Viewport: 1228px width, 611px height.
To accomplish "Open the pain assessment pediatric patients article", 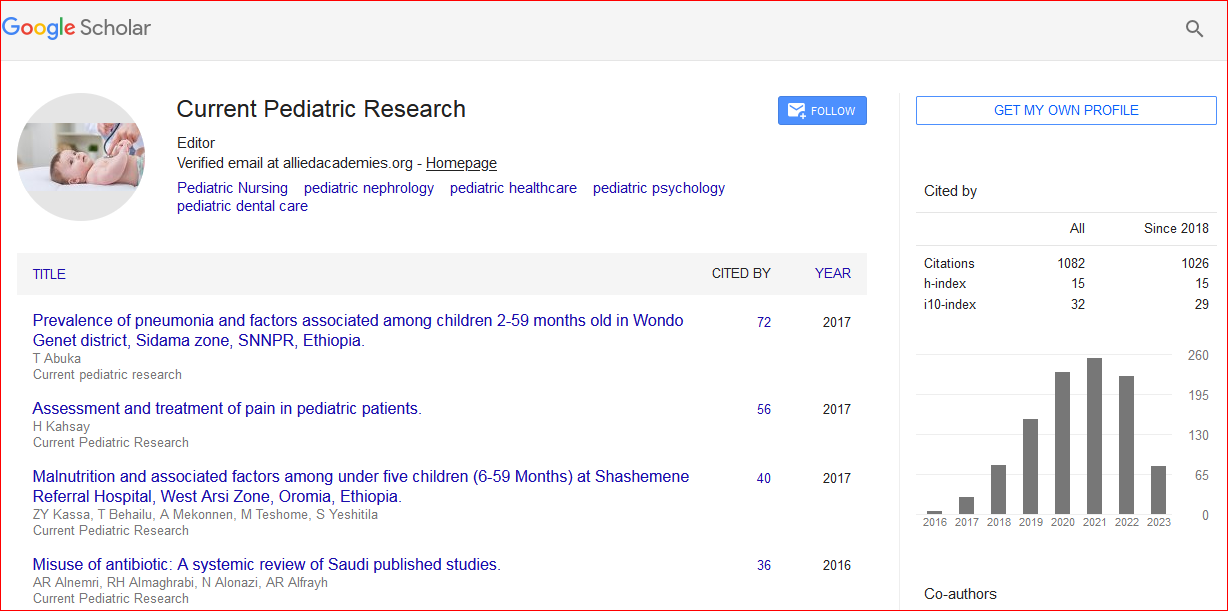I will pyautogui.click(x=226, y=408).
